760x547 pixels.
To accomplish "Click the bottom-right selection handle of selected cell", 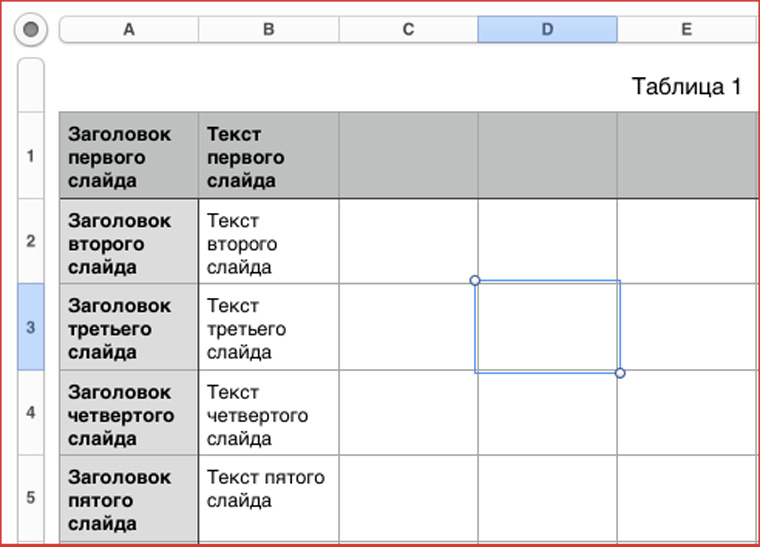I will [620, 373].
